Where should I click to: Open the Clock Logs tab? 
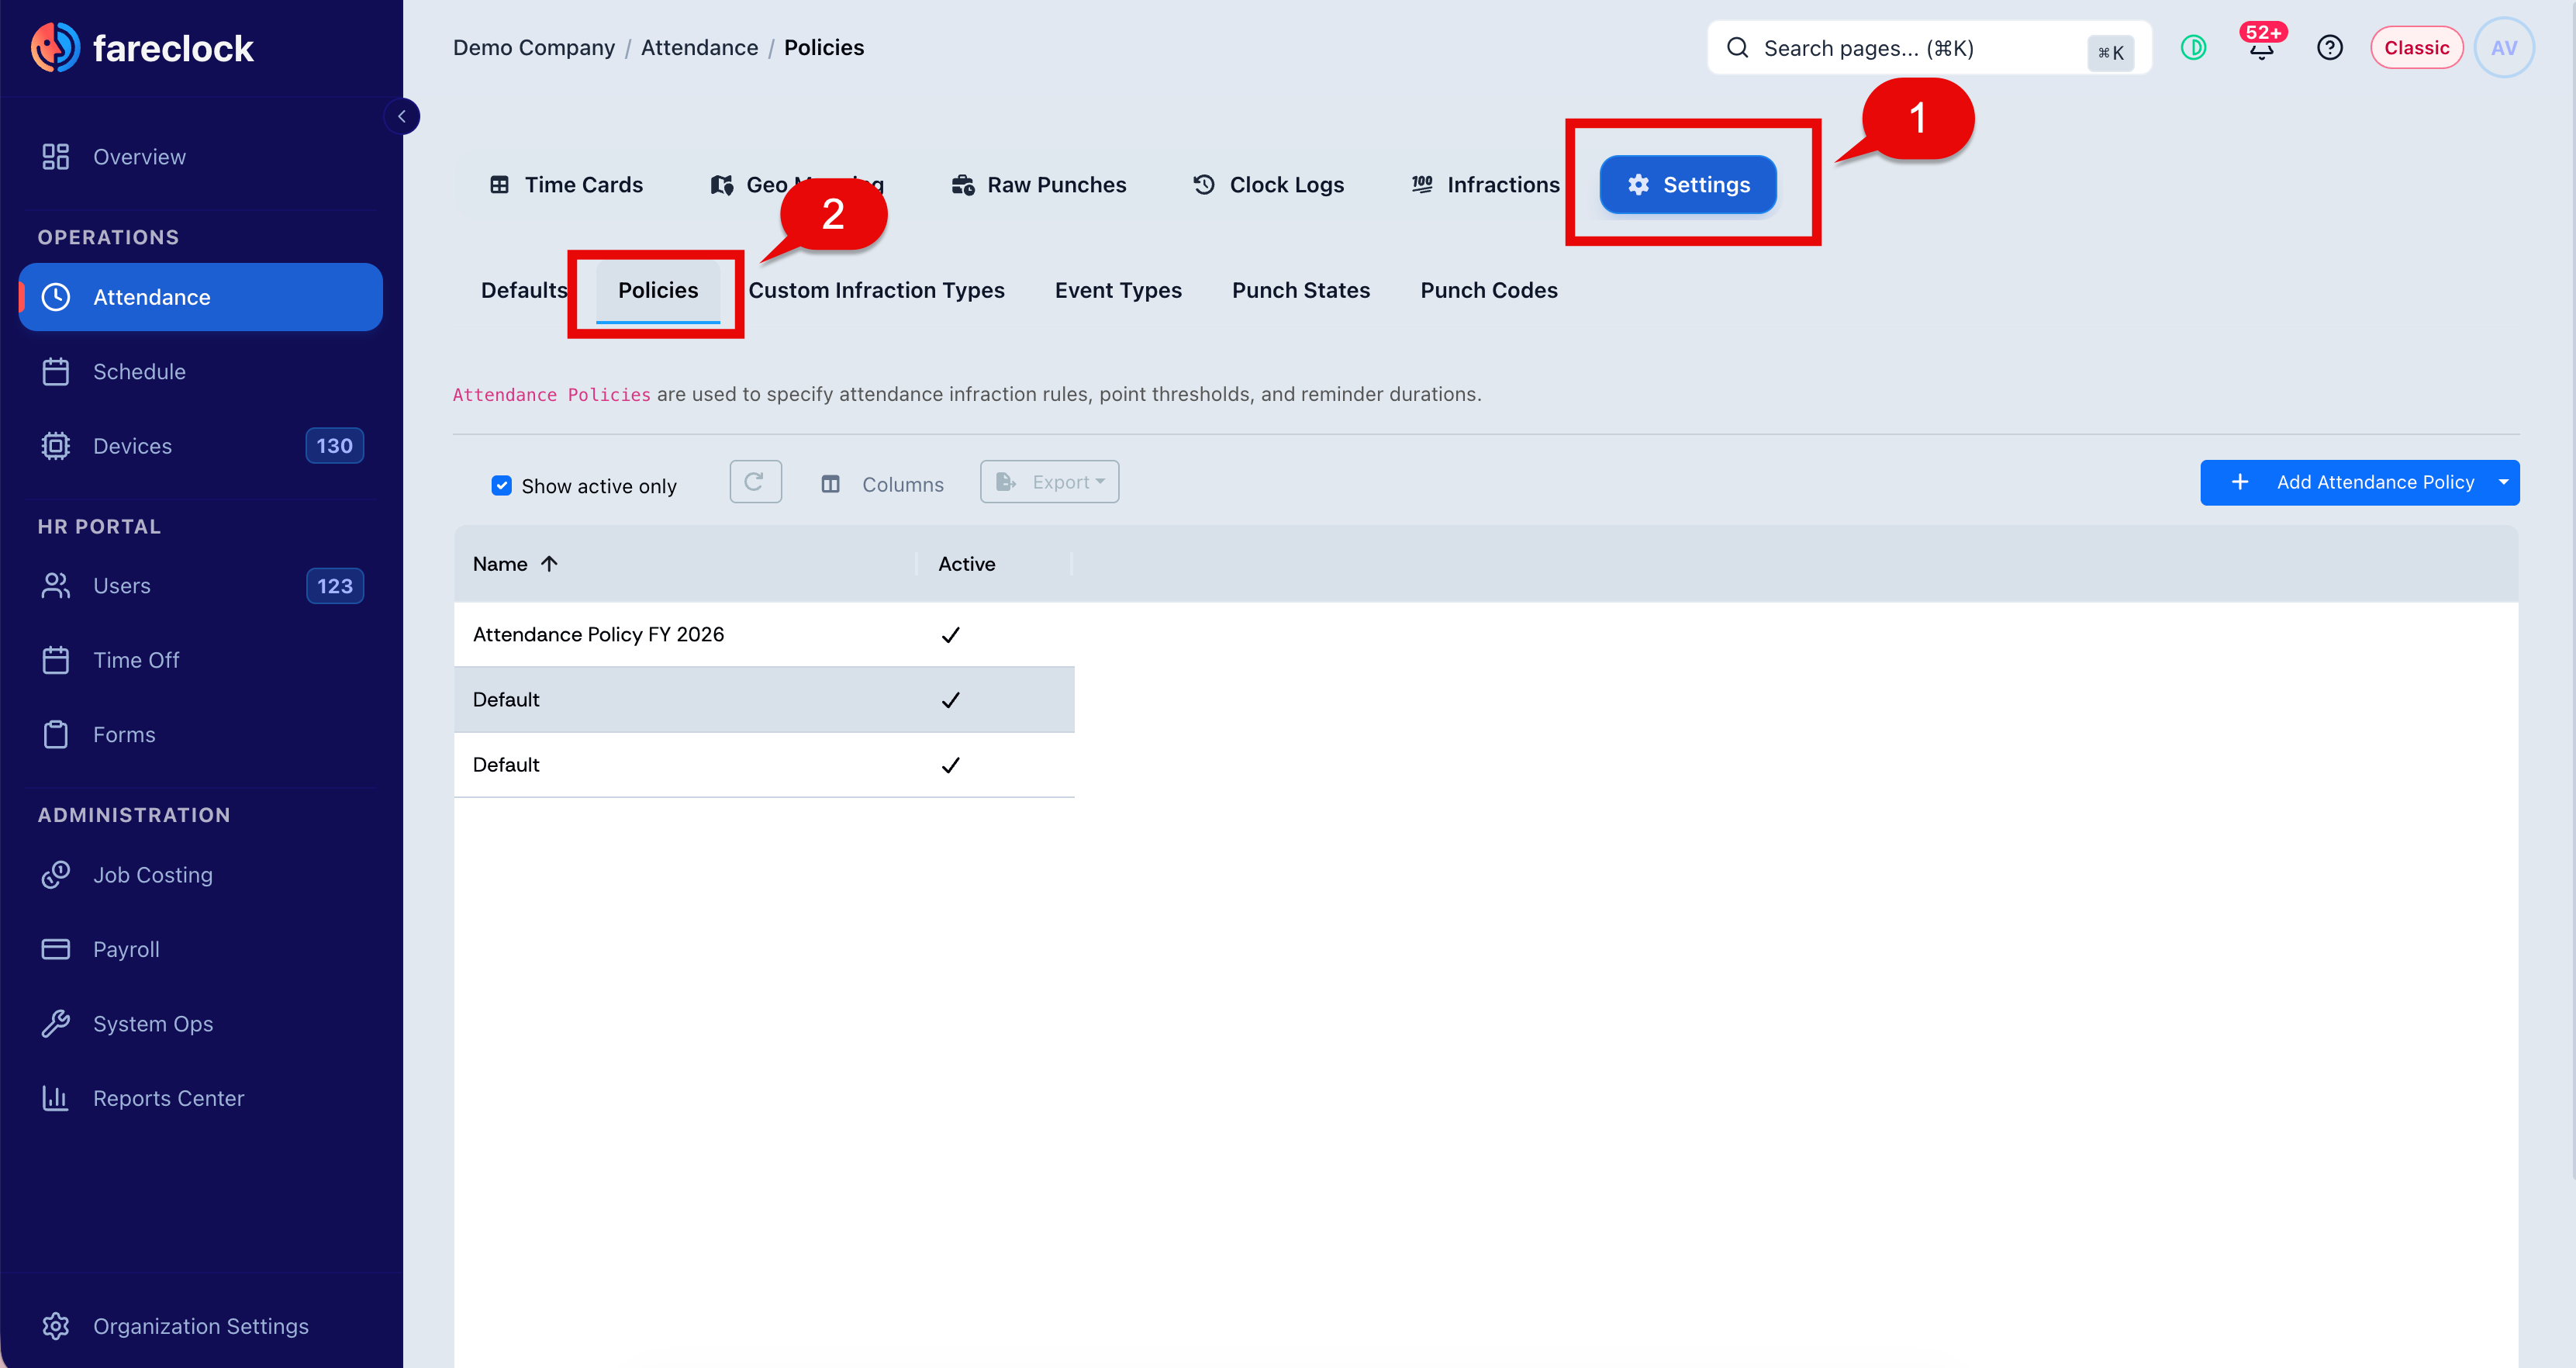pyautogui.click(x=1268, y=185)
